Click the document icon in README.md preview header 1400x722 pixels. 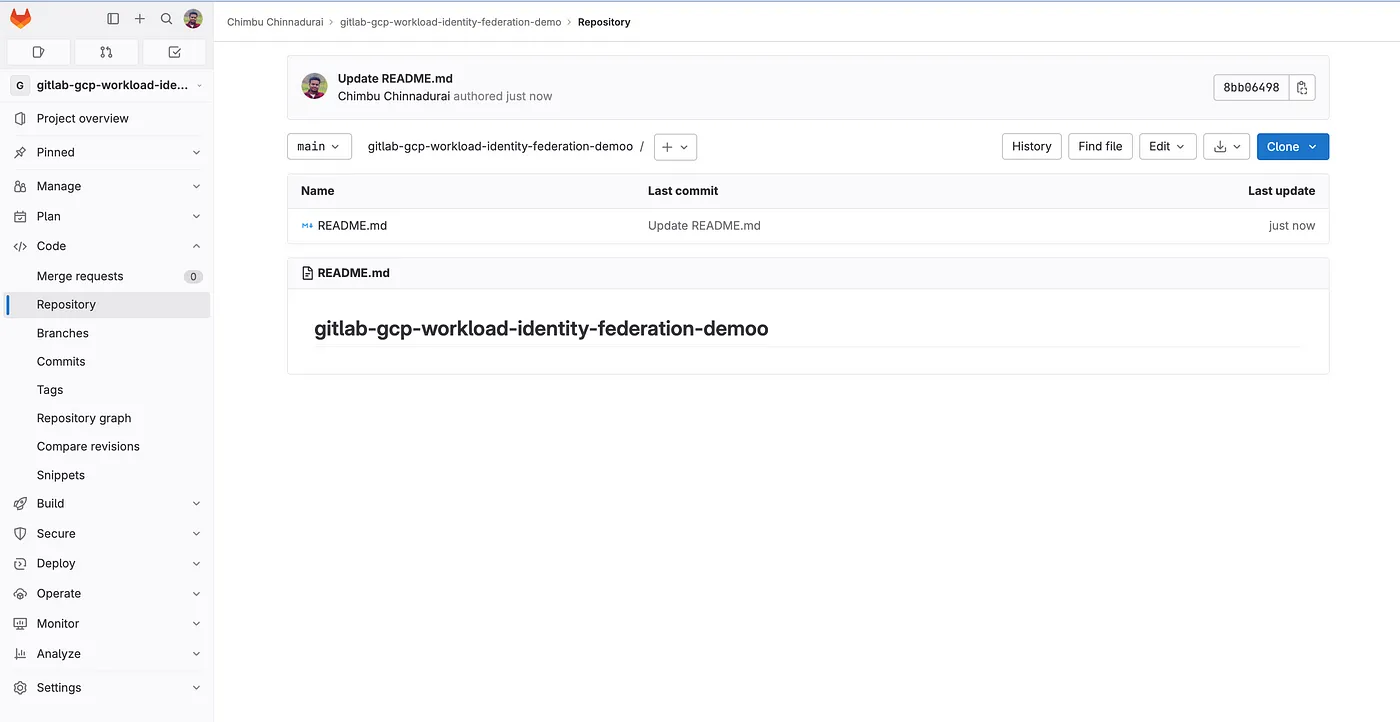(307, 272)
